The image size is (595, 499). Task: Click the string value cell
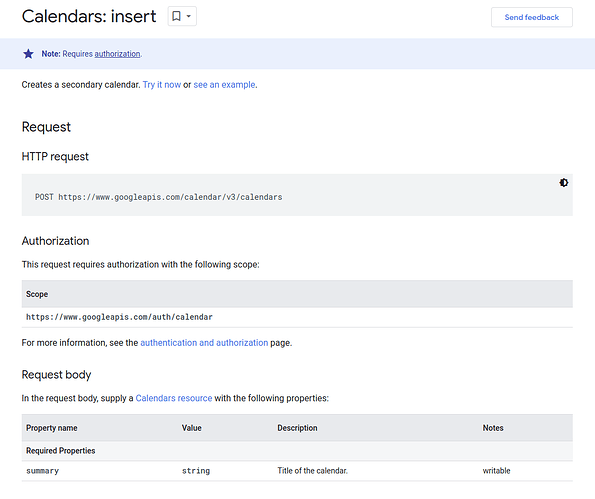point(196,471)
